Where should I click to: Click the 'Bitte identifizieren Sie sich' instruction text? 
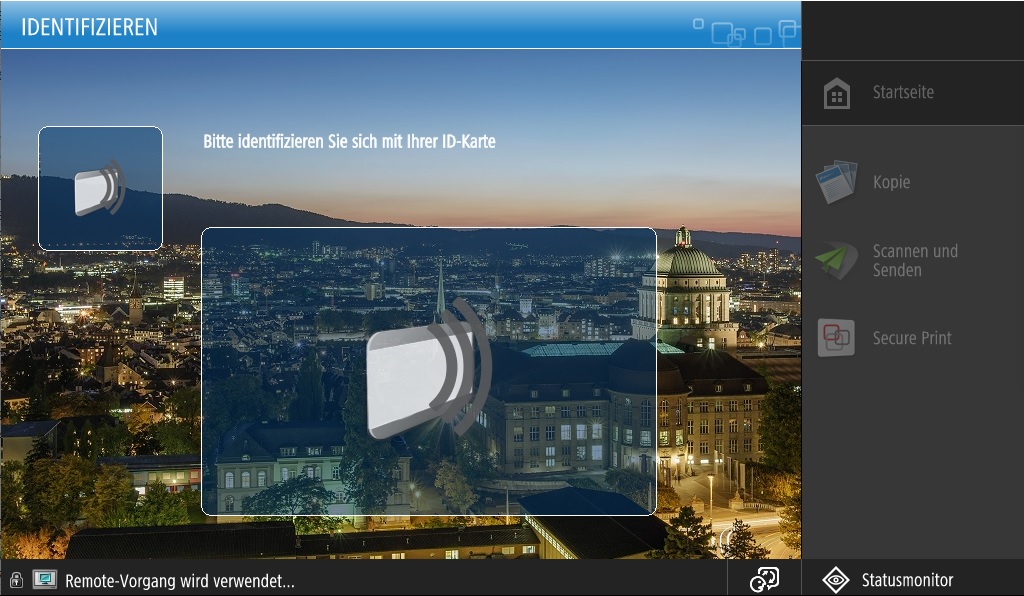tap(349, 142)
